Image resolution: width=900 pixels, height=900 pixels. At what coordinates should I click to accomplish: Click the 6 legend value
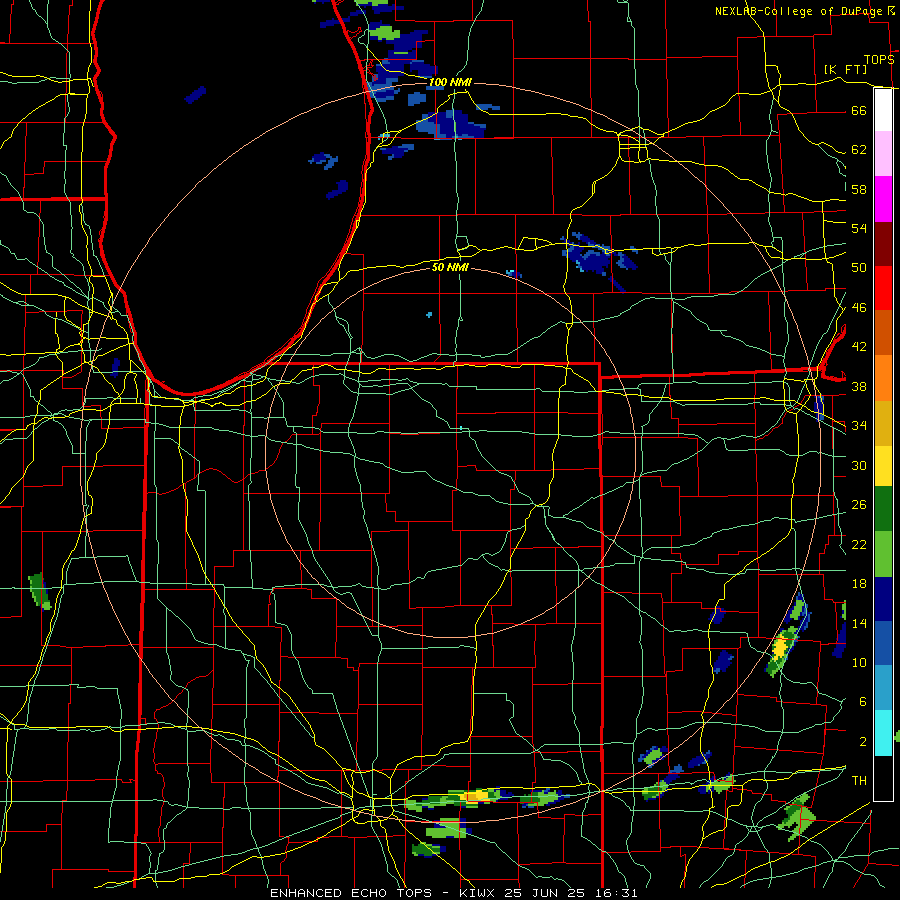point(862,701)
